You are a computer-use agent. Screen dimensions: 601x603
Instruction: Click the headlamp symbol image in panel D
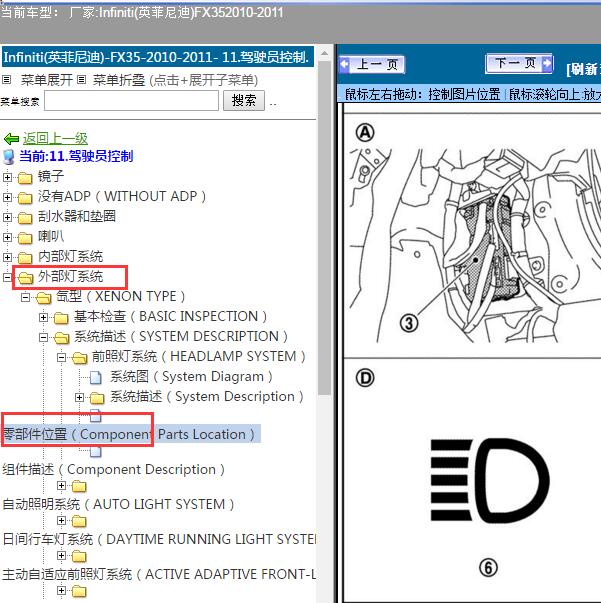[489, 480]
